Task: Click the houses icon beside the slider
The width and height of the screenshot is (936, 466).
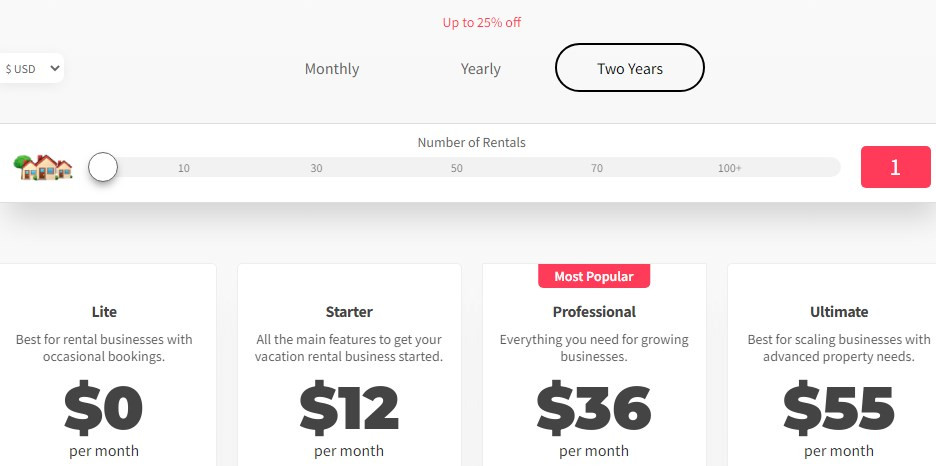Action: (44, 166)
